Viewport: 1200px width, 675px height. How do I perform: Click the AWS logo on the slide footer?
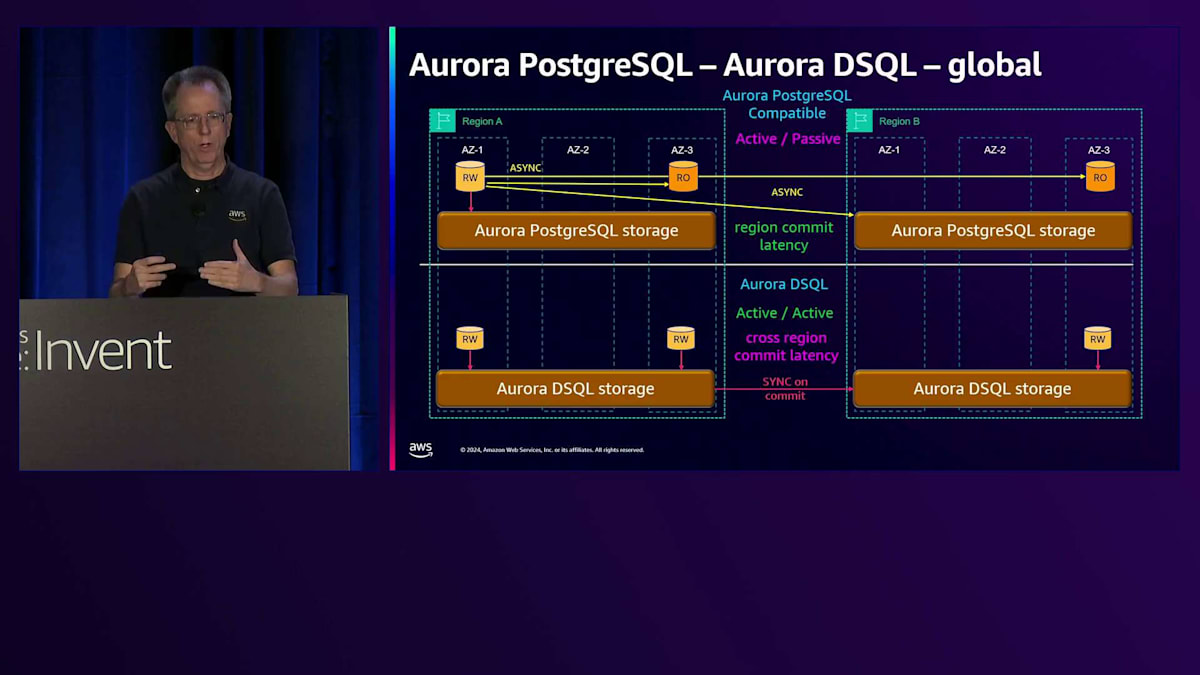coord(421,450)
